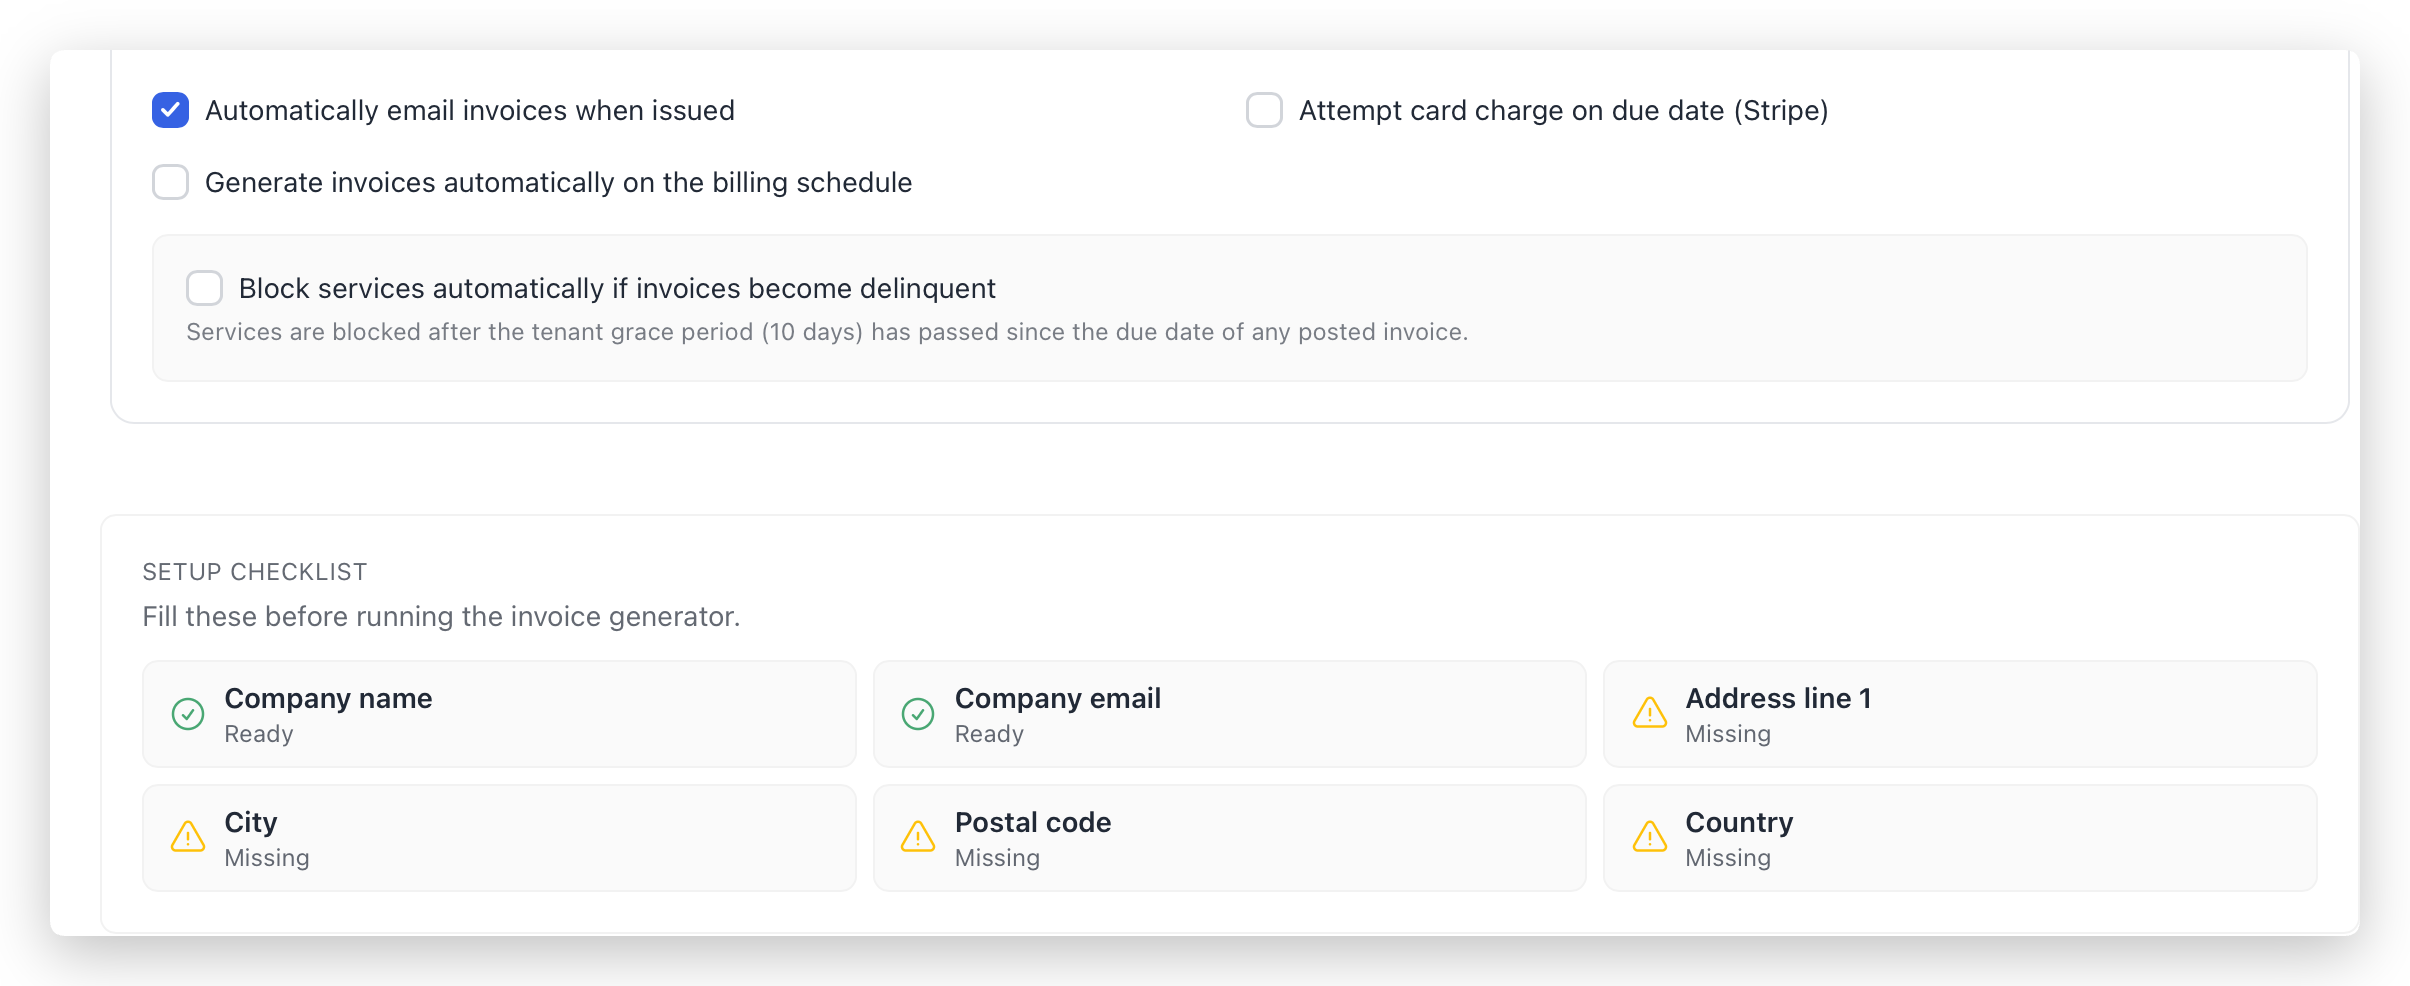
Task: Click the warning icon next to Address line 1
Action: pyautogui.click(x=1649, y=714)
